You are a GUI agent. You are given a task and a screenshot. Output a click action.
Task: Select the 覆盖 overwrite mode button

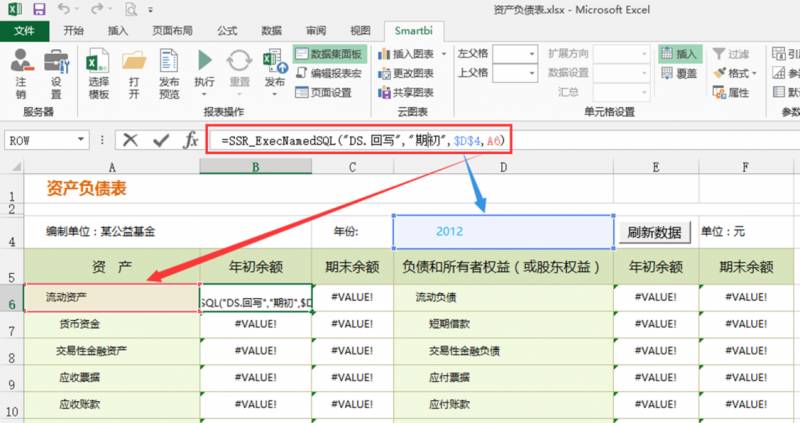click(680, 73)
